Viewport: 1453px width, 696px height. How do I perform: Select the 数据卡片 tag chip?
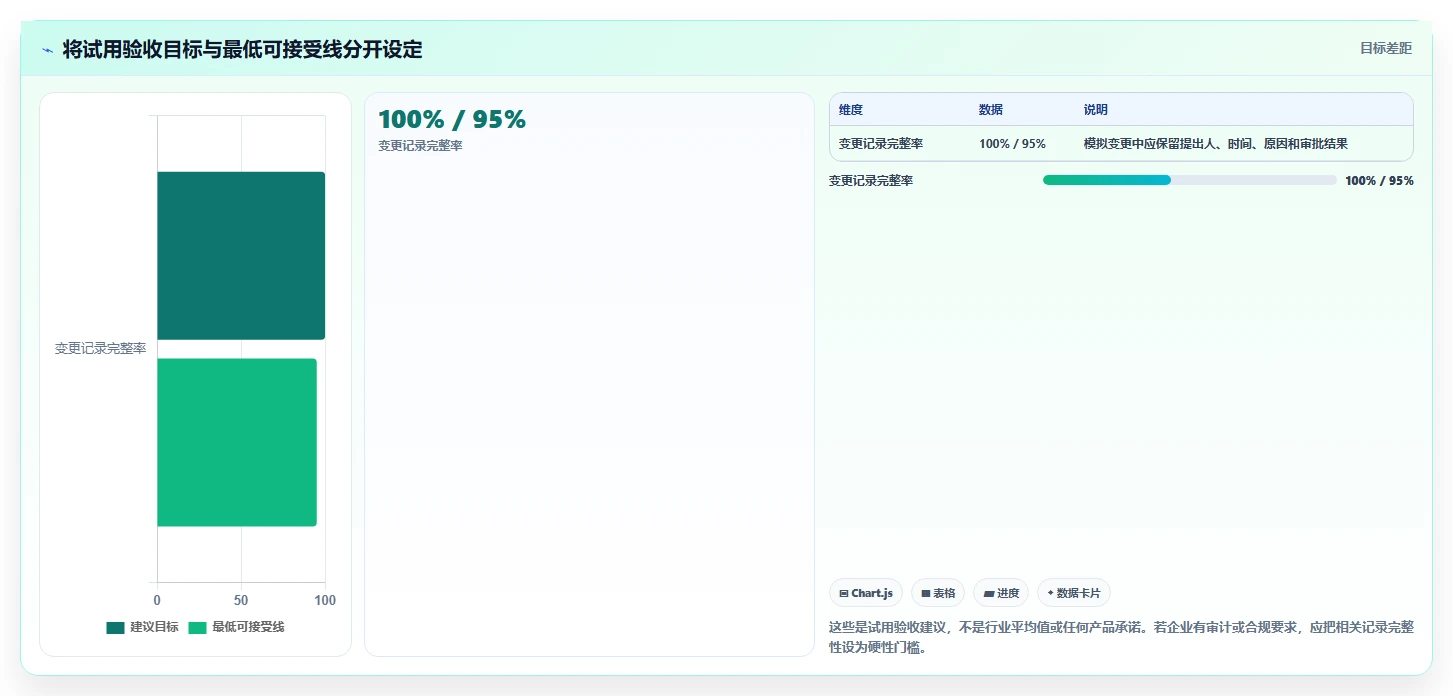pos(1074,593)
